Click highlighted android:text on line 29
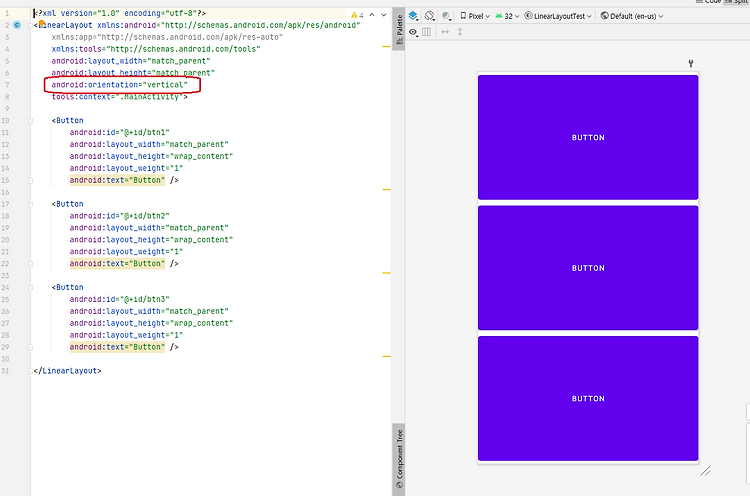750x496 pixels. pos(117,347)
